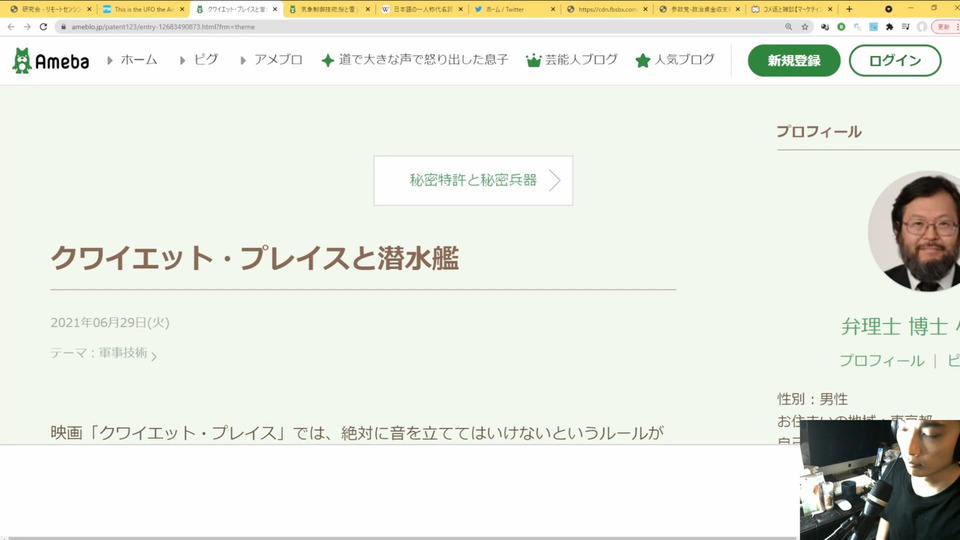This screenshot has width=960, height=540.
Task: Open the 芸能人ブログ link
Action: (582, 60)
